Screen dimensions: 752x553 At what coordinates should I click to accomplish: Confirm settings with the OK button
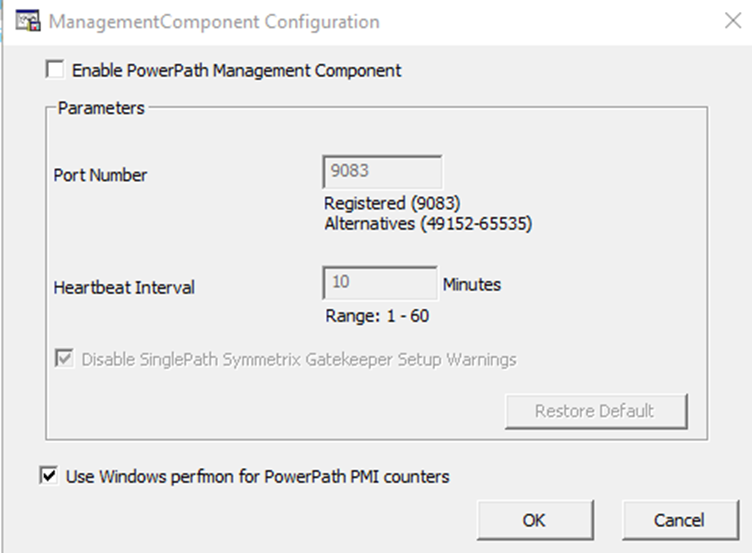point(535,520)
